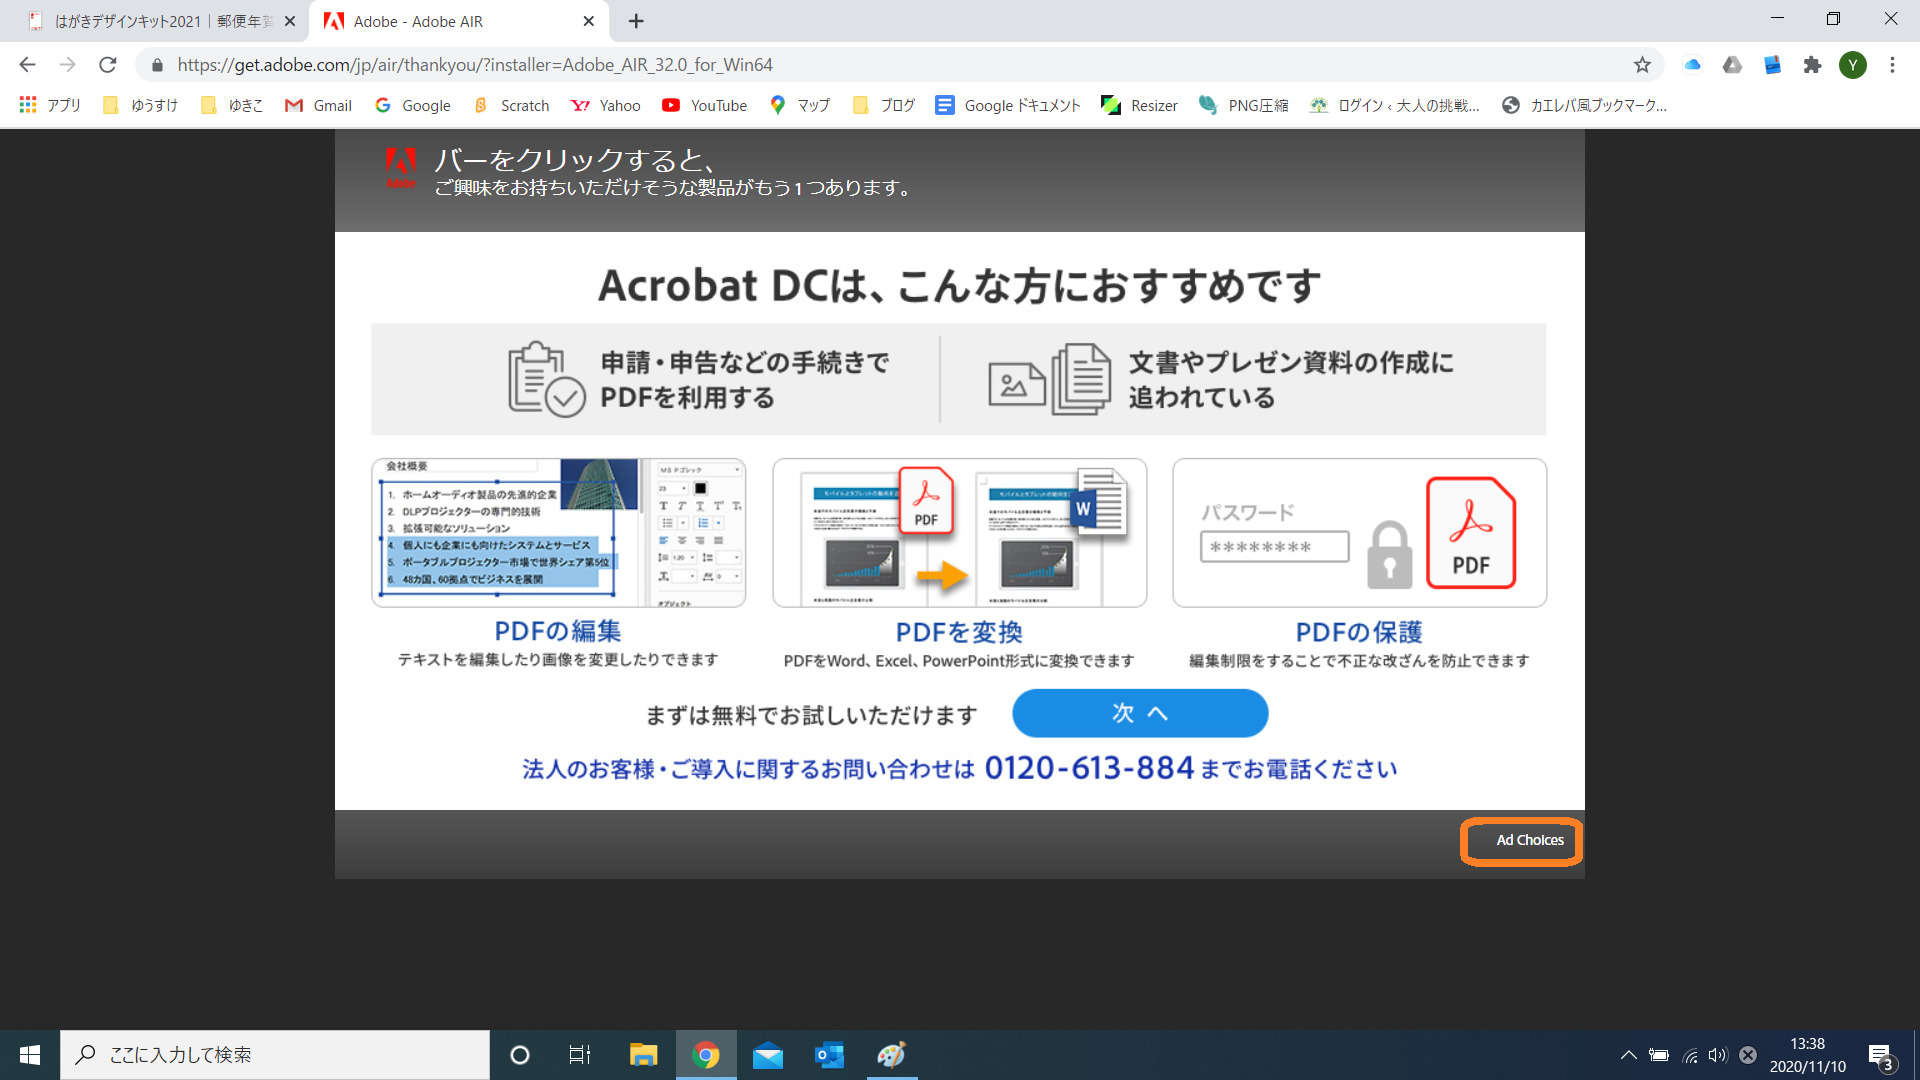Open the Chrome three-dot menu
This screenshot has width=1920, height=1080.
tap(1892, 65)
